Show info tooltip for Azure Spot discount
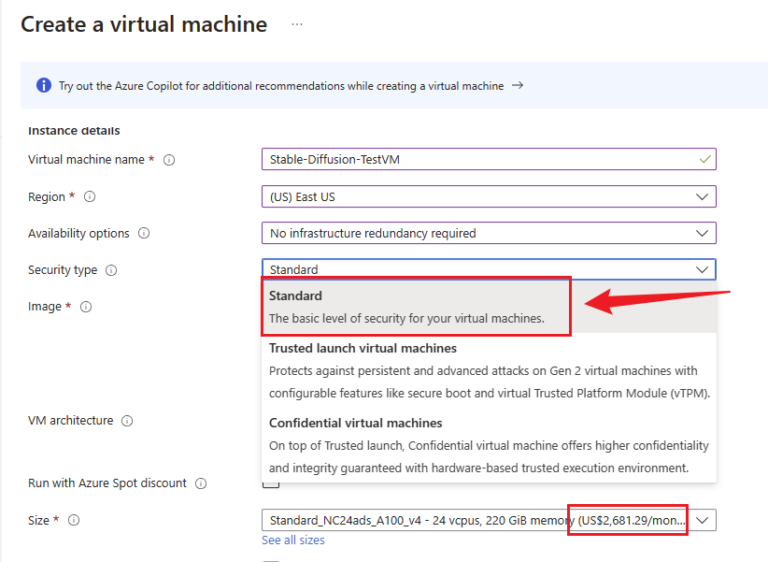This screenshot has height=562, width=768. (201, 483)
